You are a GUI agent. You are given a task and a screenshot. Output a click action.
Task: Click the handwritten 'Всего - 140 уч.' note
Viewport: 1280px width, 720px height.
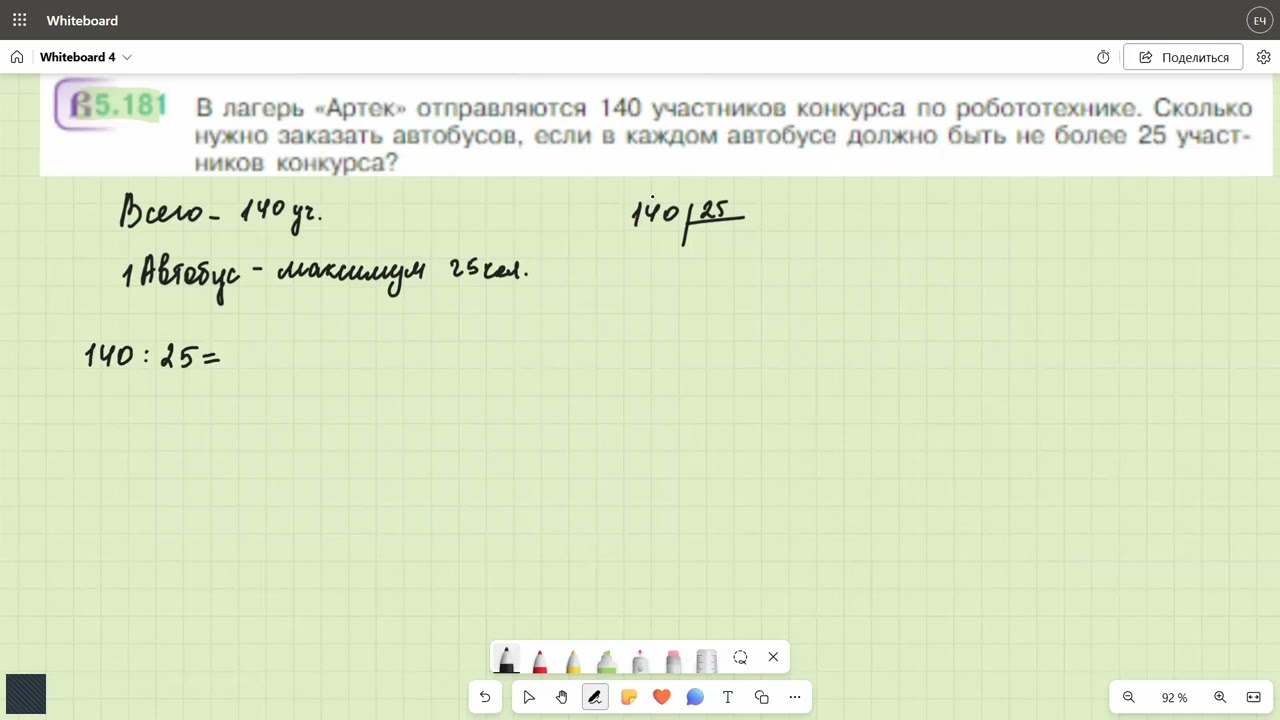point(221,213)
